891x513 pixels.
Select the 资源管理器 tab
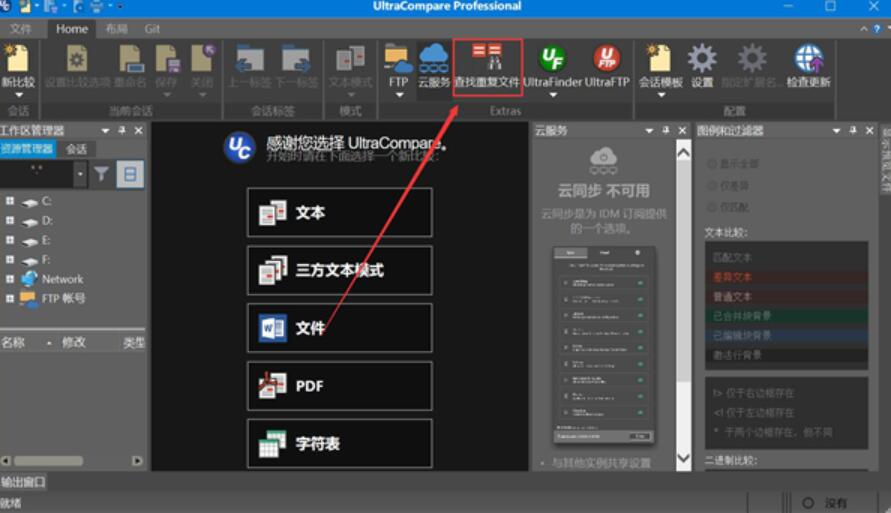click(x=27, y=149)
